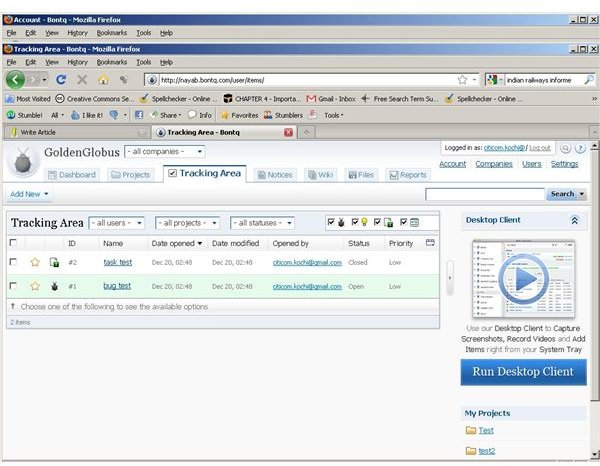Open the Search options arrow
The width and height of the screenshot is (600, 466).
tap(582, 194)
